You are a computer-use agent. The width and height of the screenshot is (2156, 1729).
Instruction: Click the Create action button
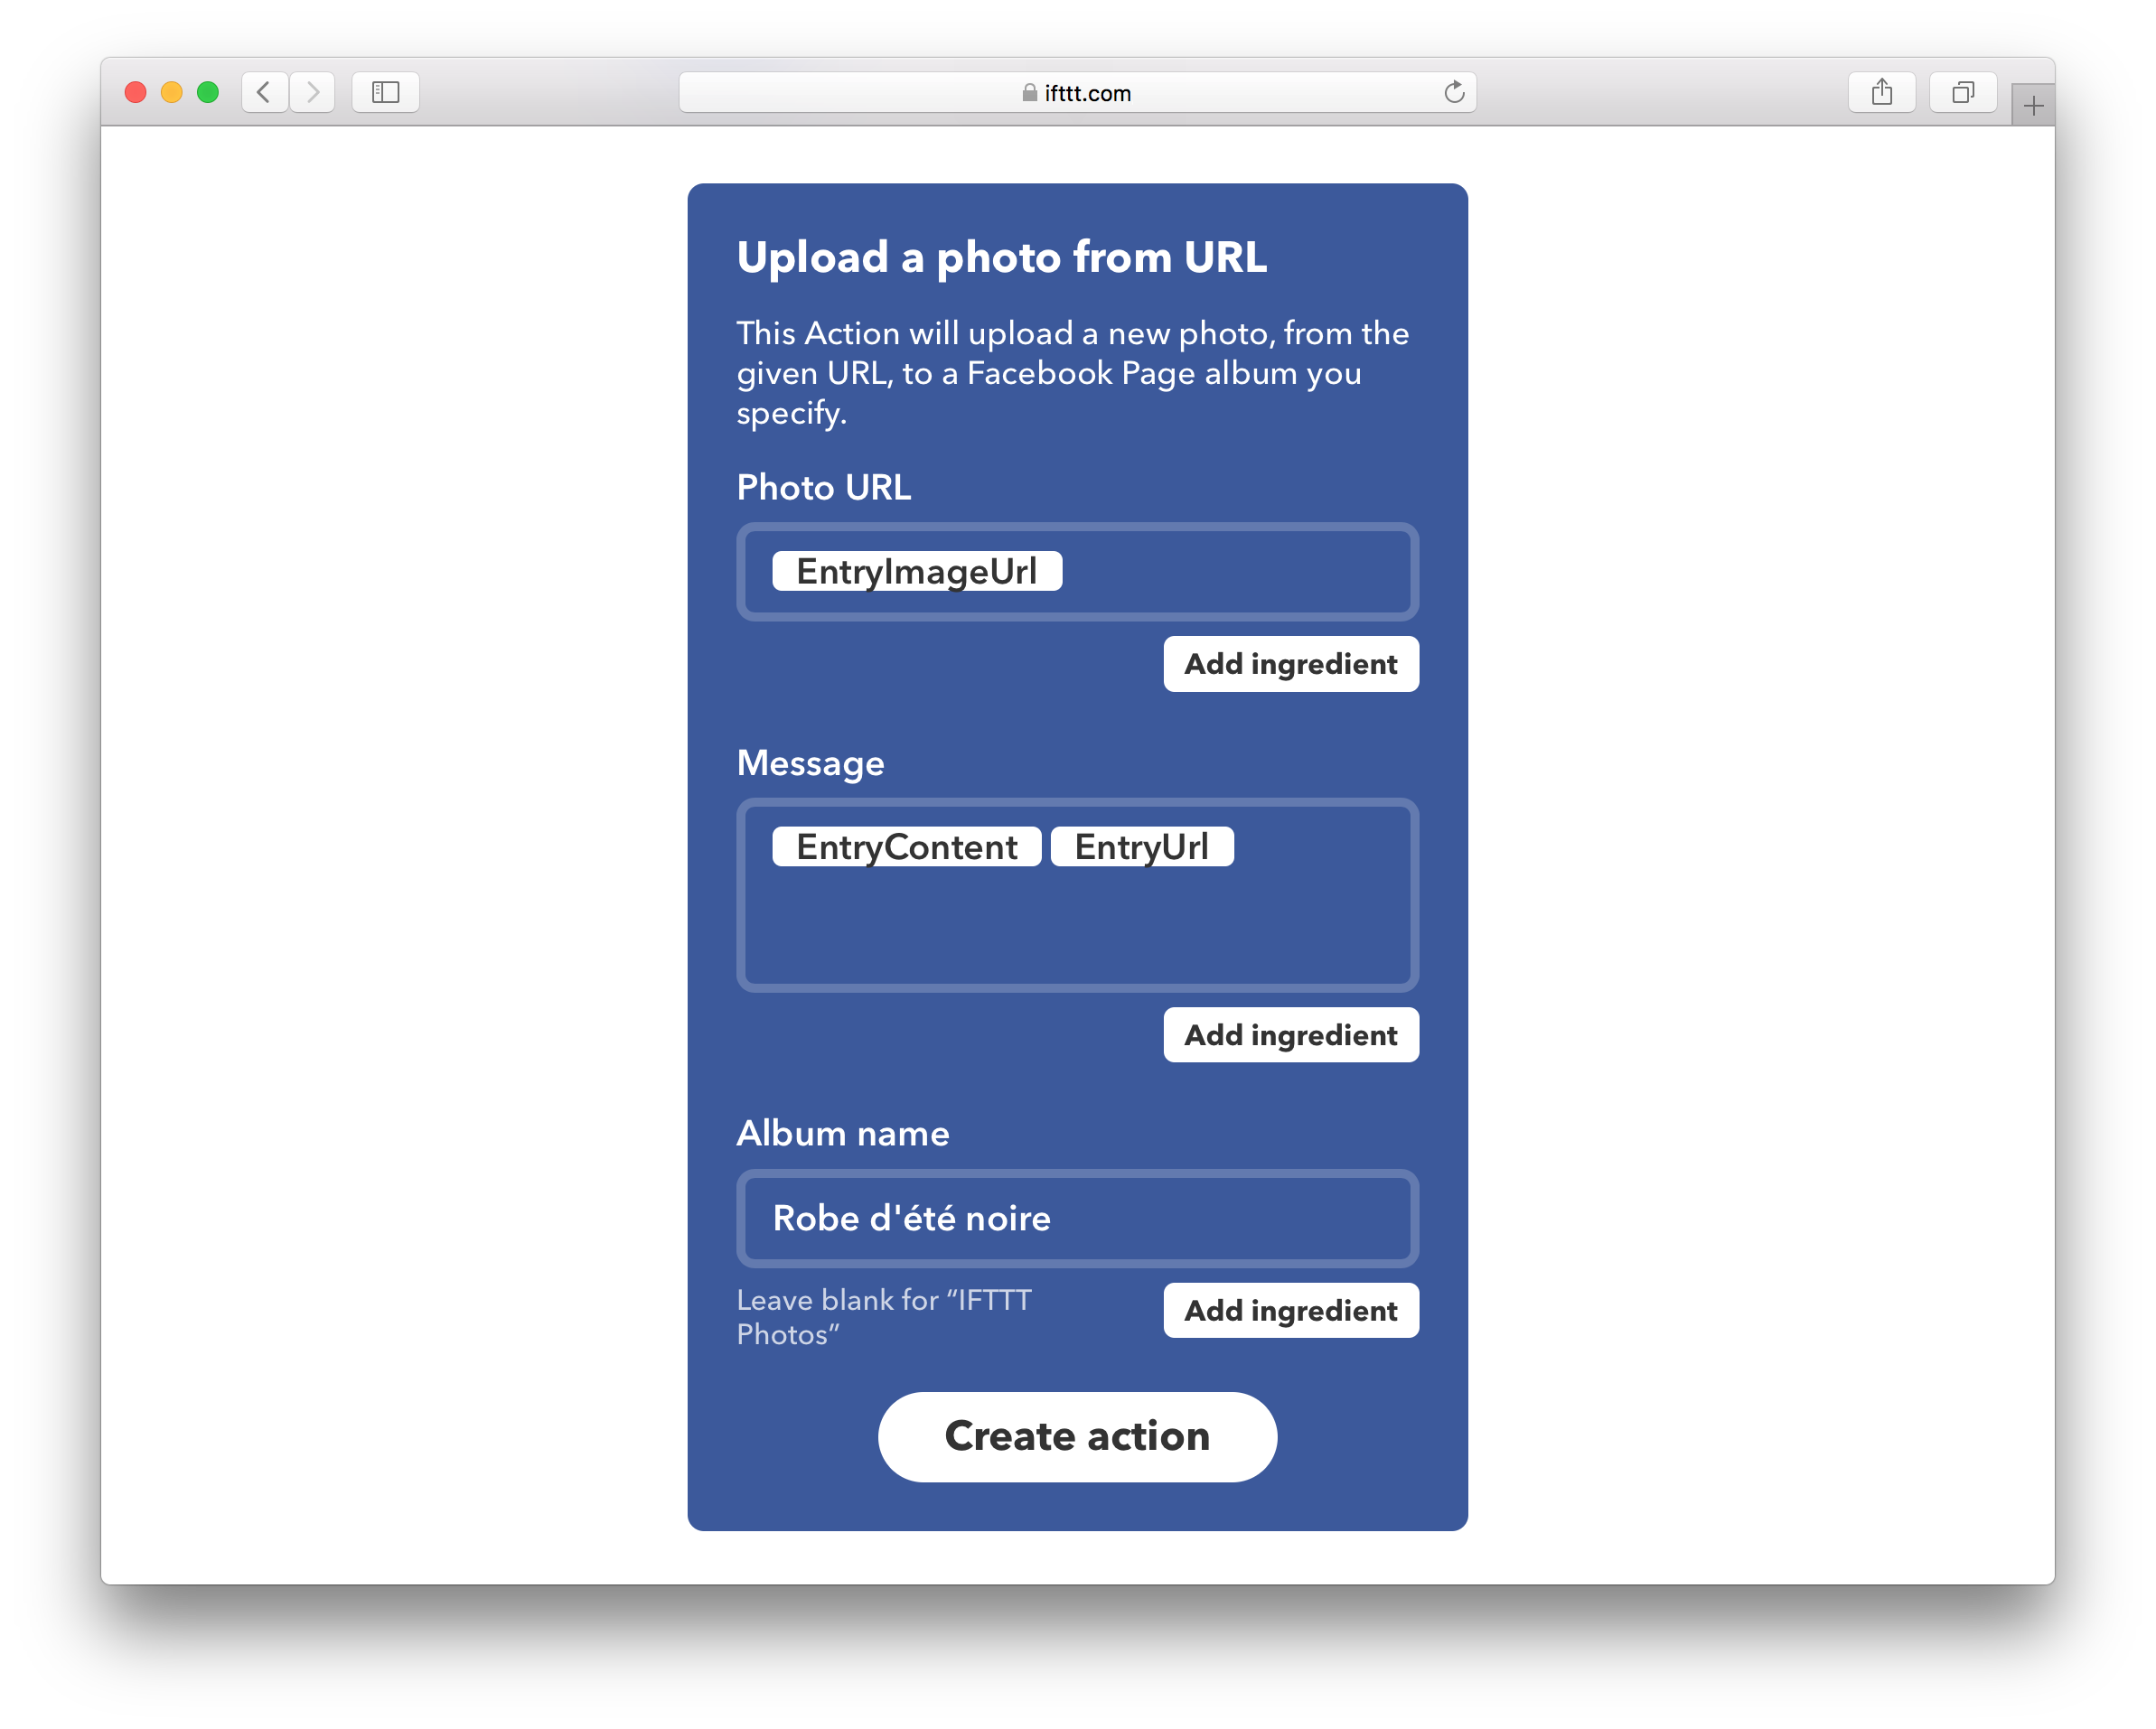(1076, 1436)
